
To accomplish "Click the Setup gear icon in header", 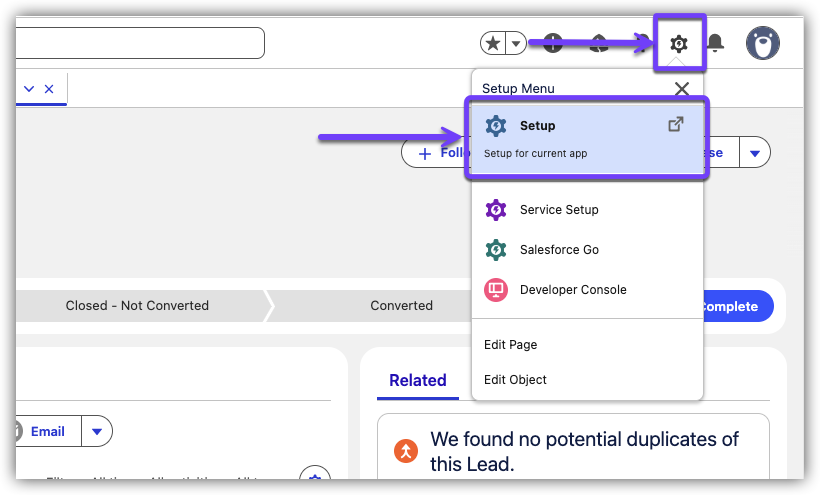I will pos(679,43).
